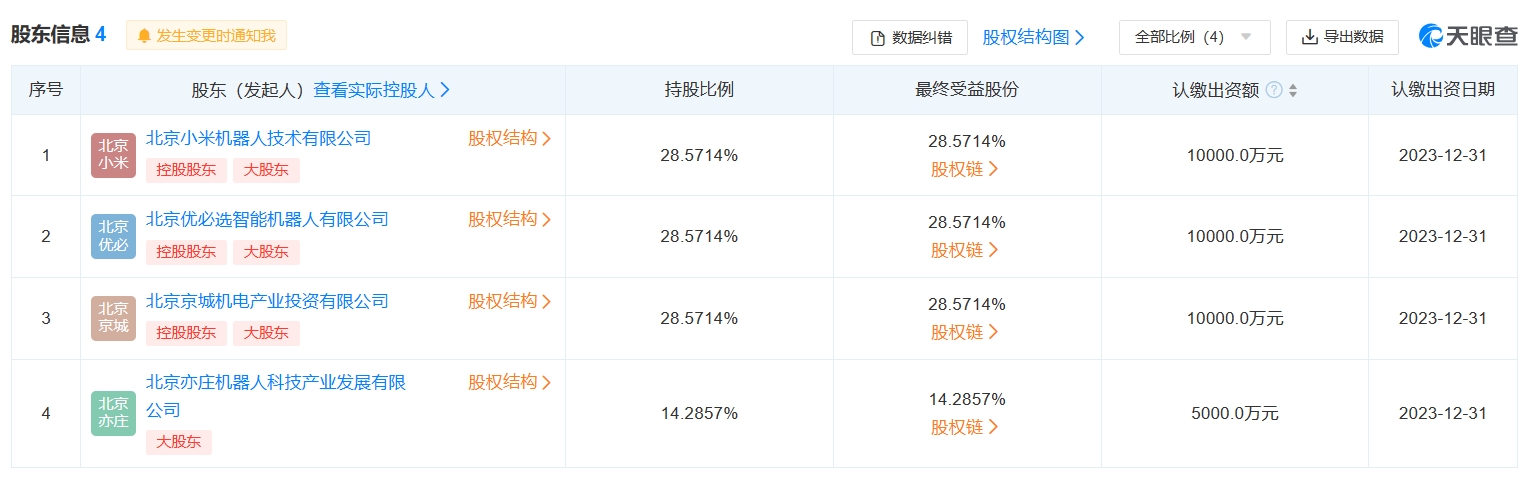Viewport: 1534px width, 488px height.
Task: Click the 序号 column header
Action: pos(46,90)
